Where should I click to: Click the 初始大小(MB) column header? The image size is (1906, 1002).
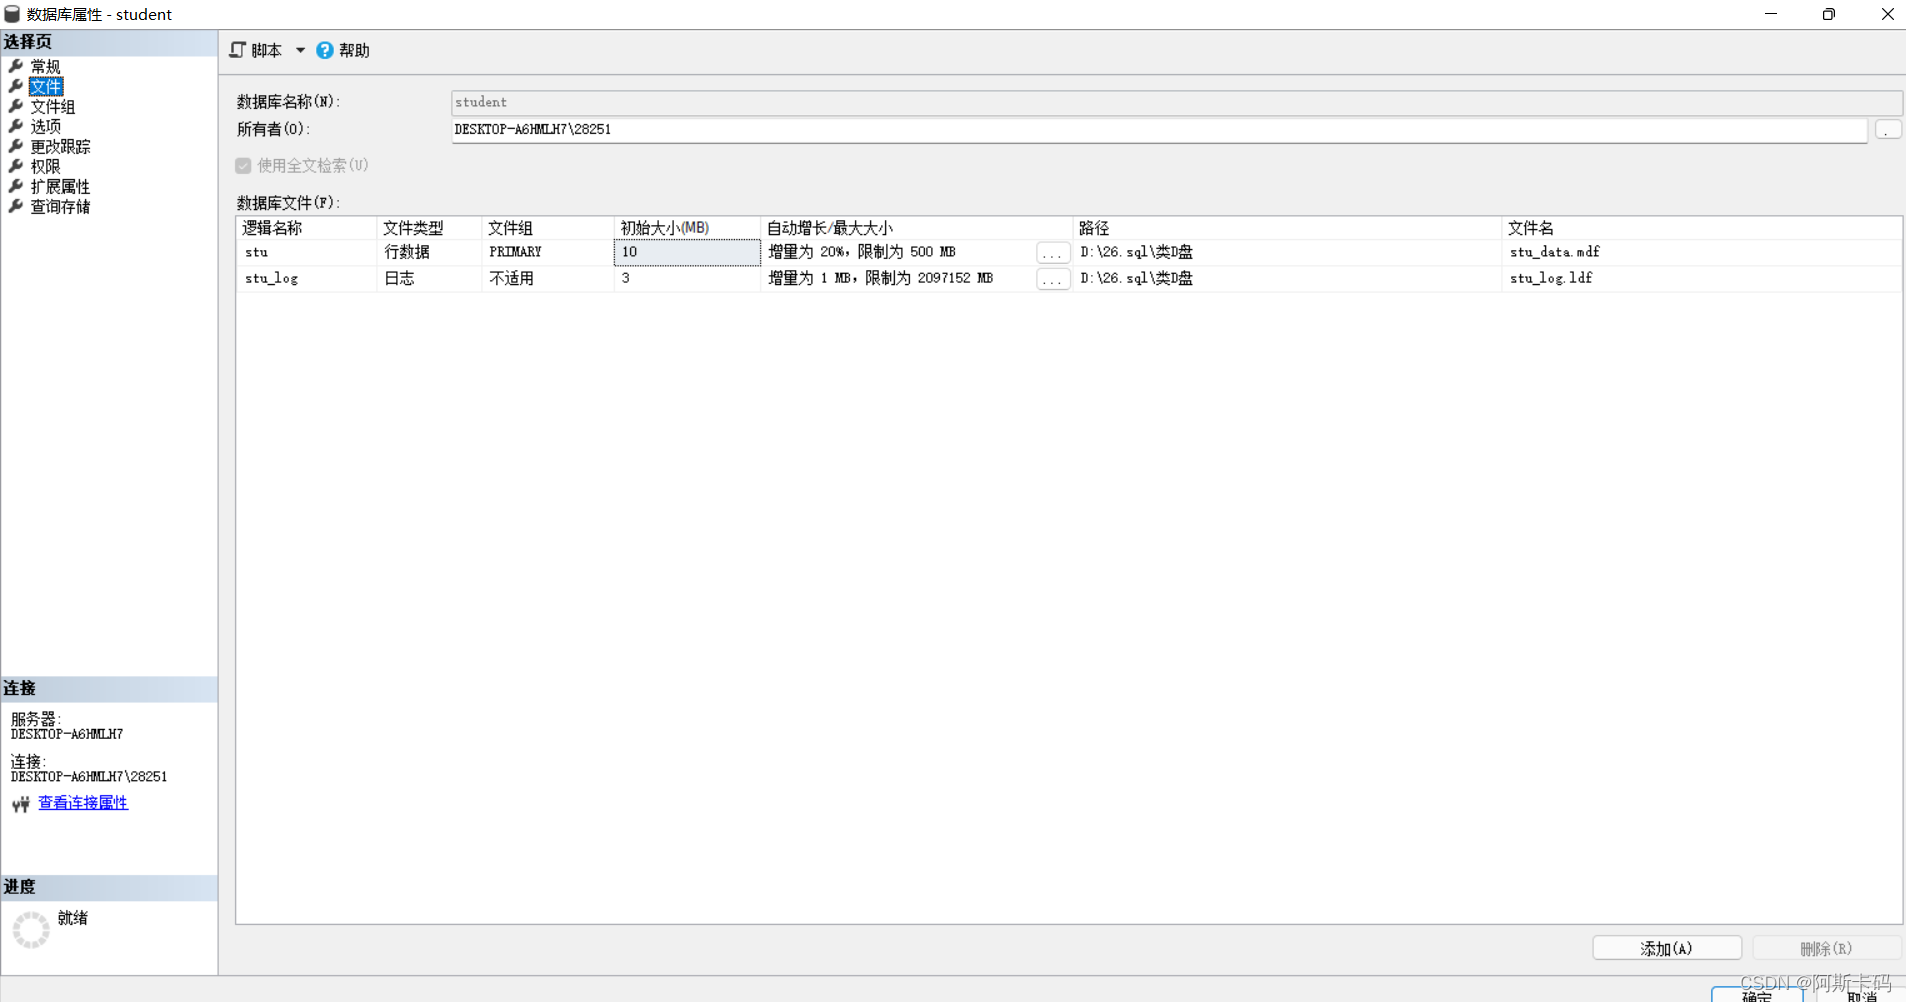pyautogui.click(x=687, y=228)
